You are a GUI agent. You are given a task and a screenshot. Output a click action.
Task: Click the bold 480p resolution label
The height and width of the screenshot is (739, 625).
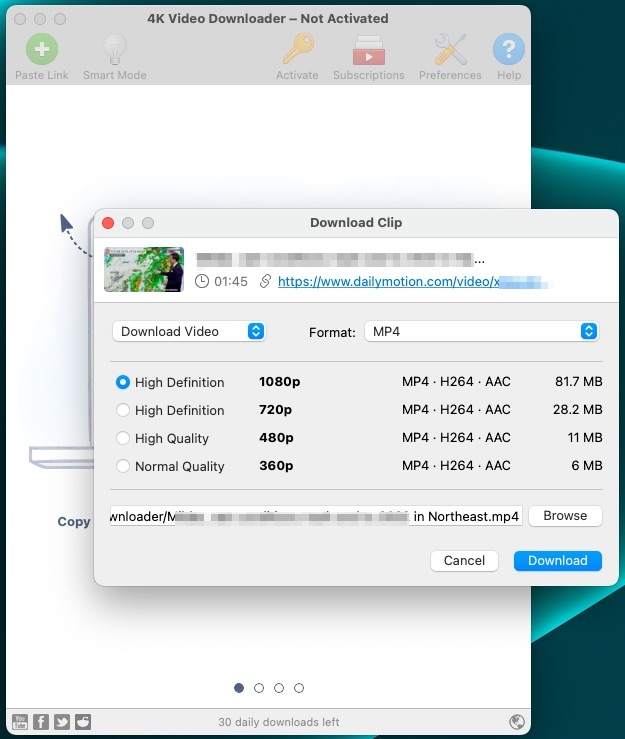pos(276,437)
